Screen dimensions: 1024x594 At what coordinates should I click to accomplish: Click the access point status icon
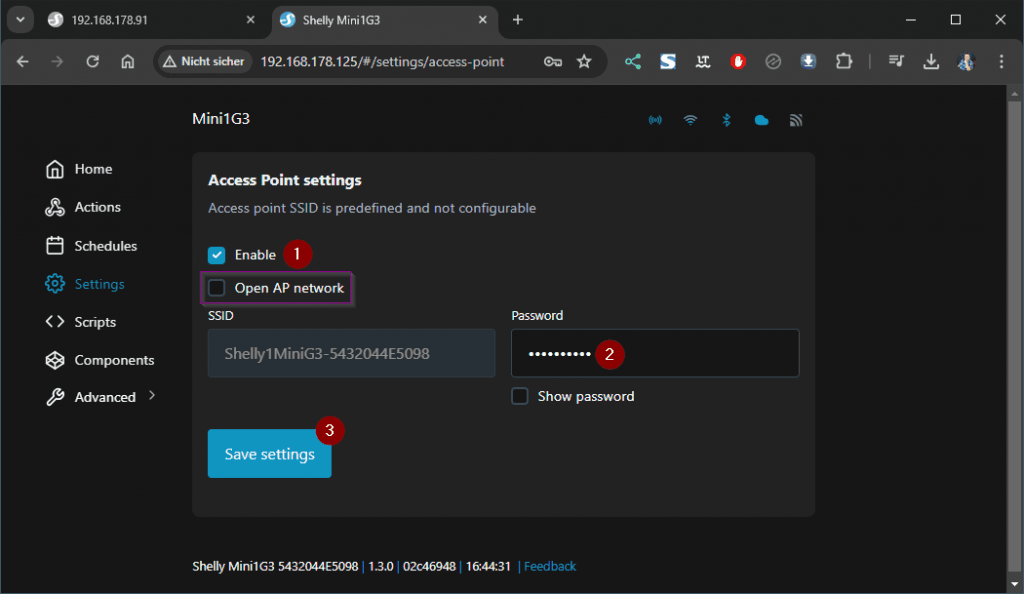click(655, 120)
